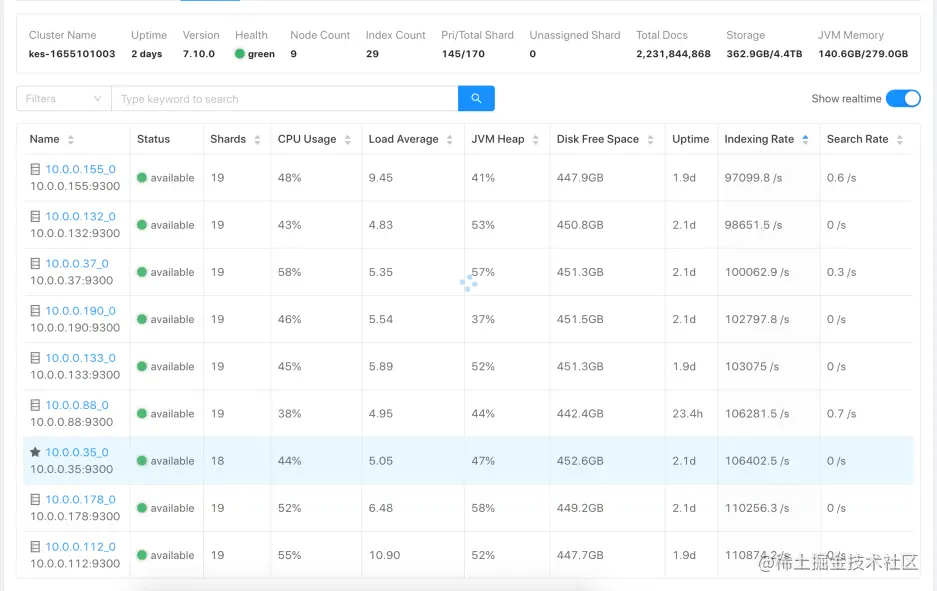This screenshot has width=937, height=591.
Task: Click the Uptime column header in table
Action: coord(690,139)
